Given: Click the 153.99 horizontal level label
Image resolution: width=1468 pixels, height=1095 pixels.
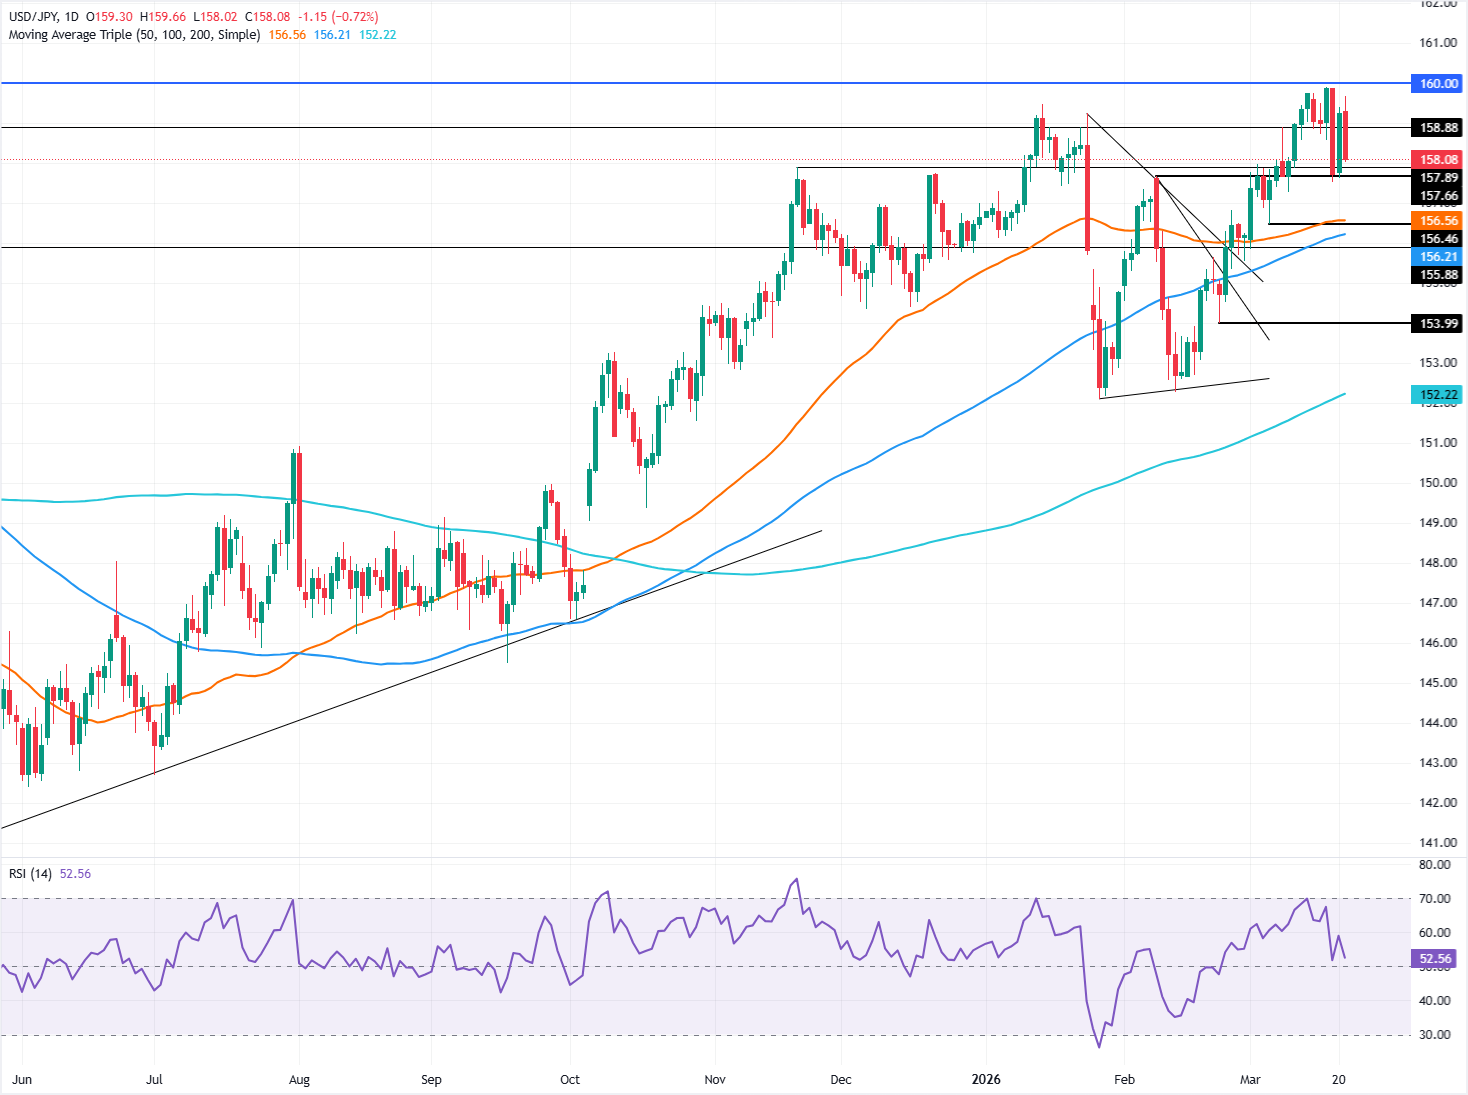Looking at the screenshot, I should [x=1438, y=324].
